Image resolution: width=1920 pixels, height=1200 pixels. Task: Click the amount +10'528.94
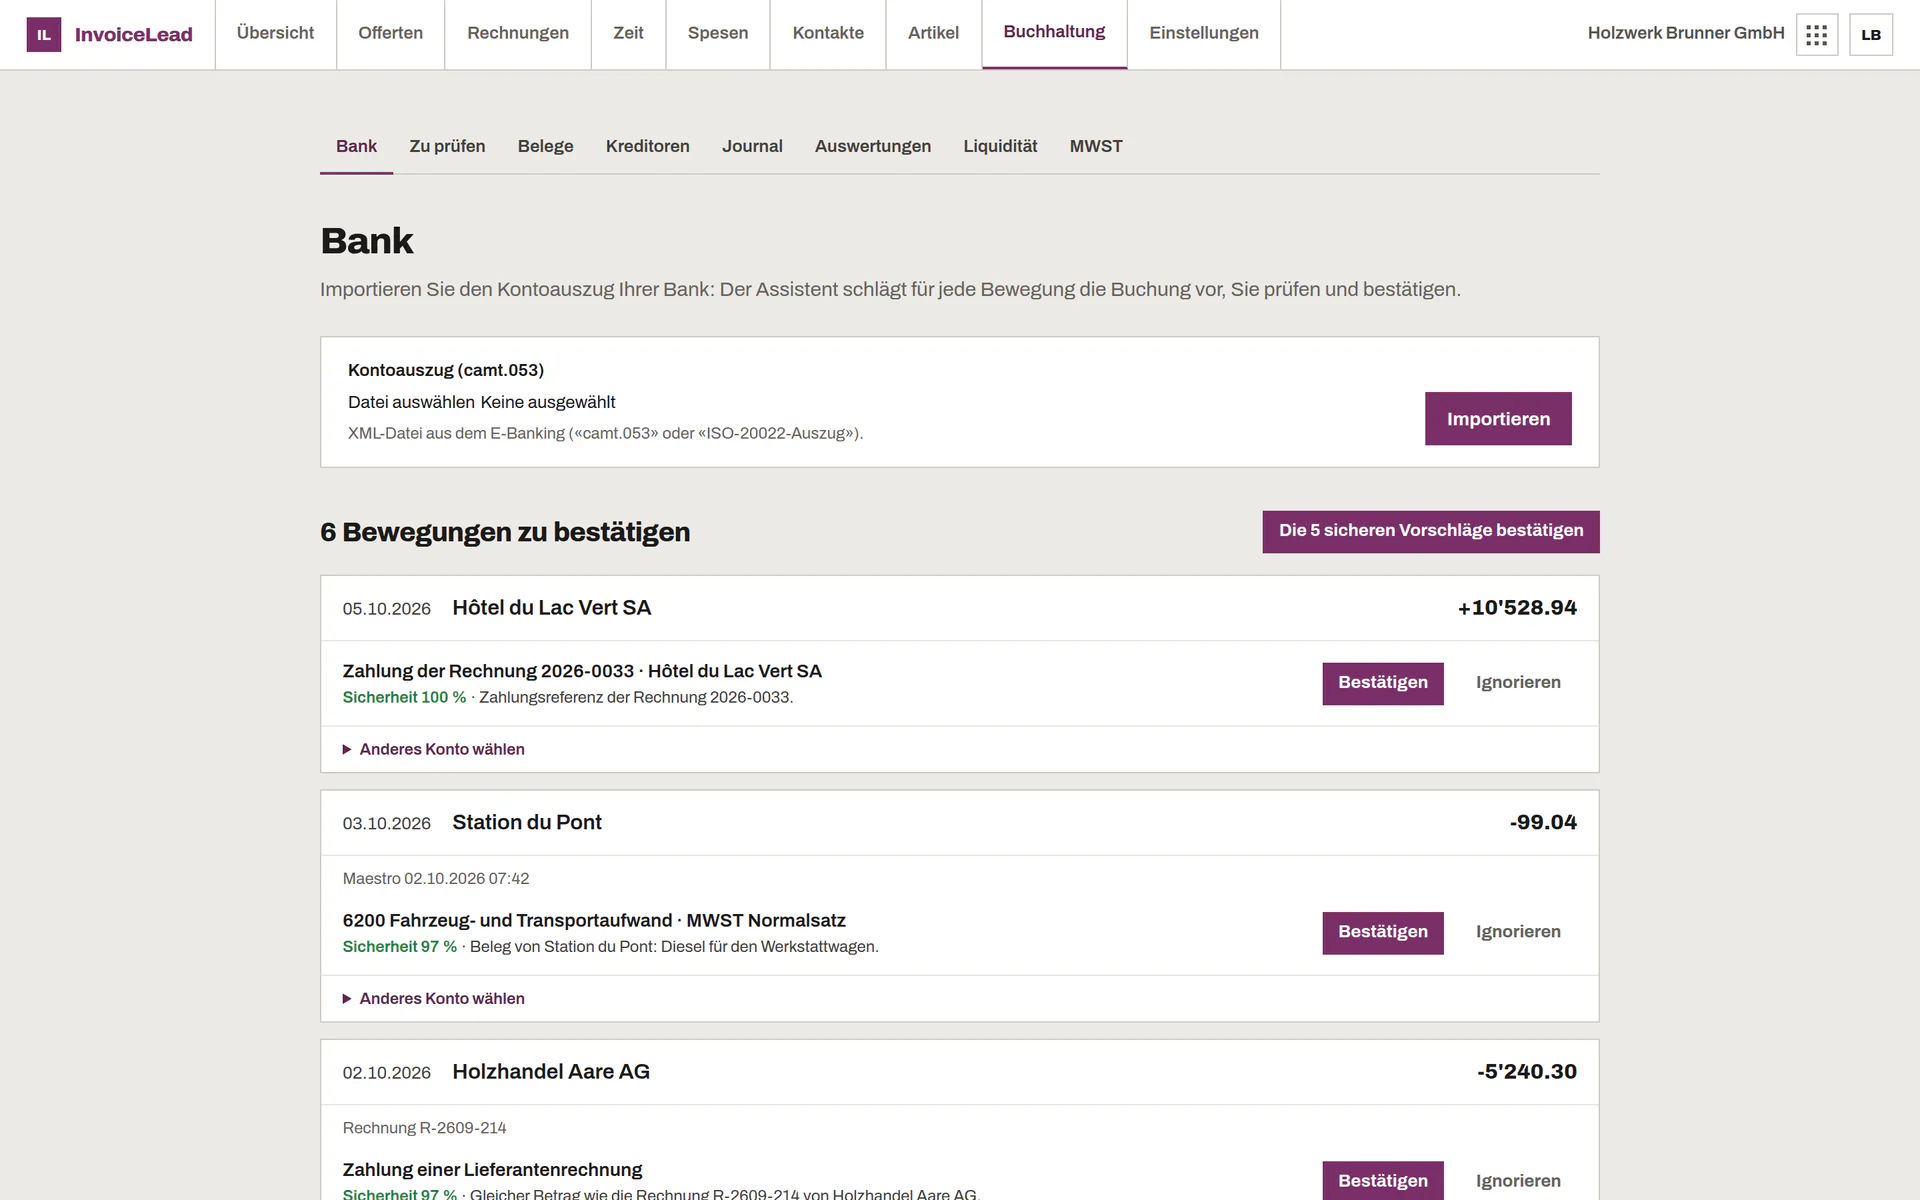coord(1517,608)
